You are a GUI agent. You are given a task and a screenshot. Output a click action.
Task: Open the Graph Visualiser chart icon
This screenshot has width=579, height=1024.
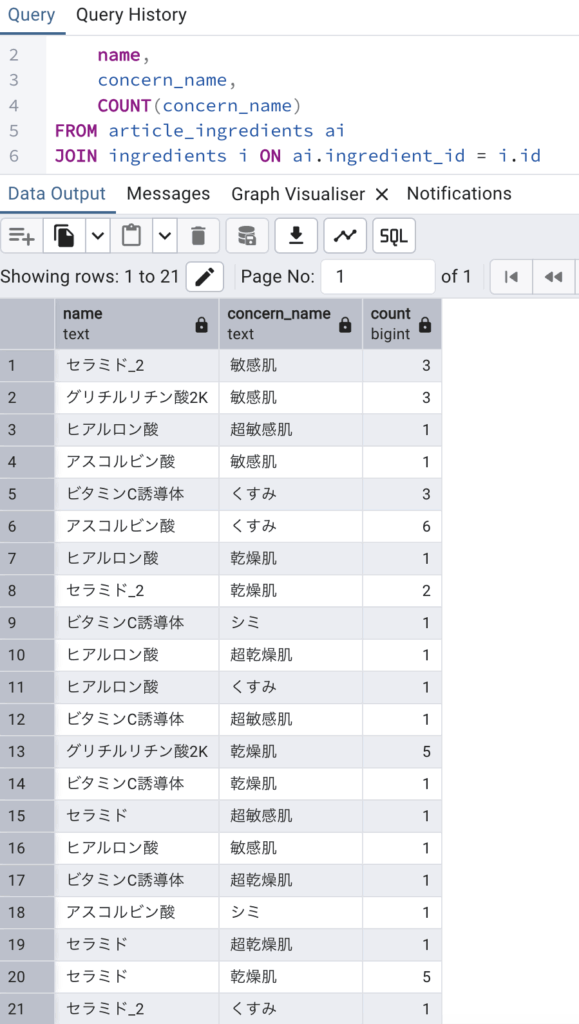pyautogui.click(x=345, y=236)
